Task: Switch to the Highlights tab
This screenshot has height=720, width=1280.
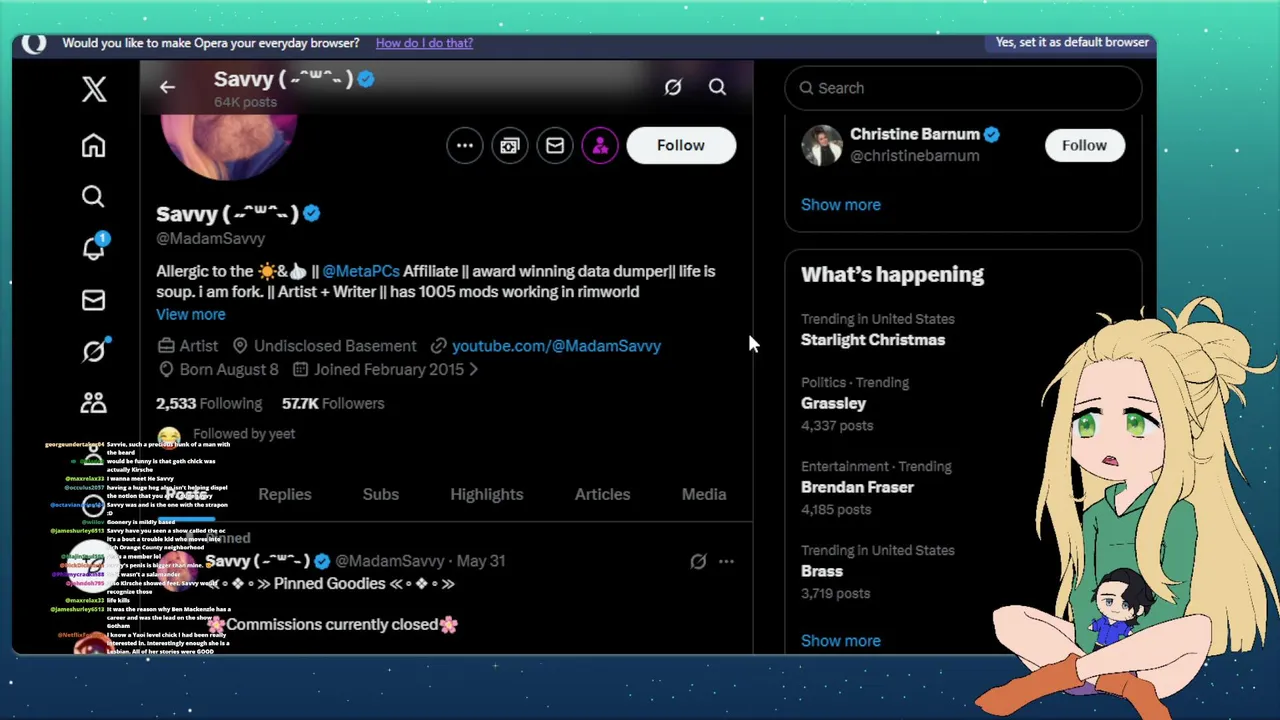Action: (x=487, y=494)
